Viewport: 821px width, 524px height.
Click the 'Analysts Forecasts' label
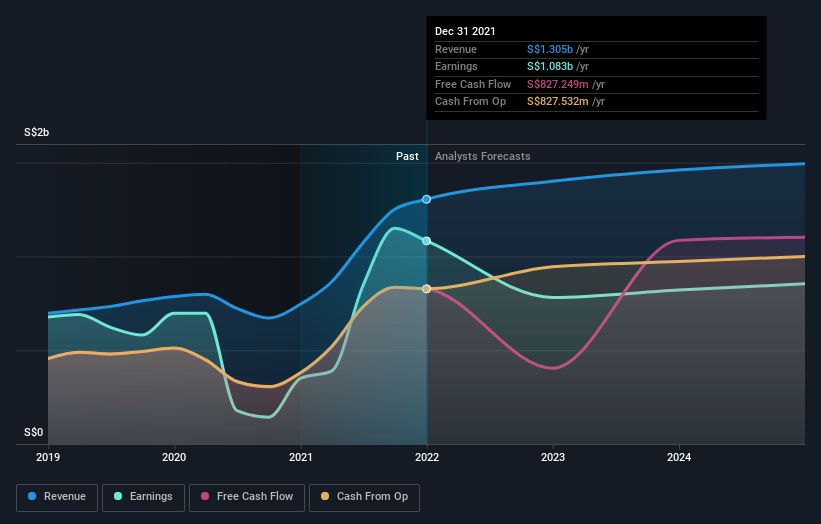tap(482, 157)
